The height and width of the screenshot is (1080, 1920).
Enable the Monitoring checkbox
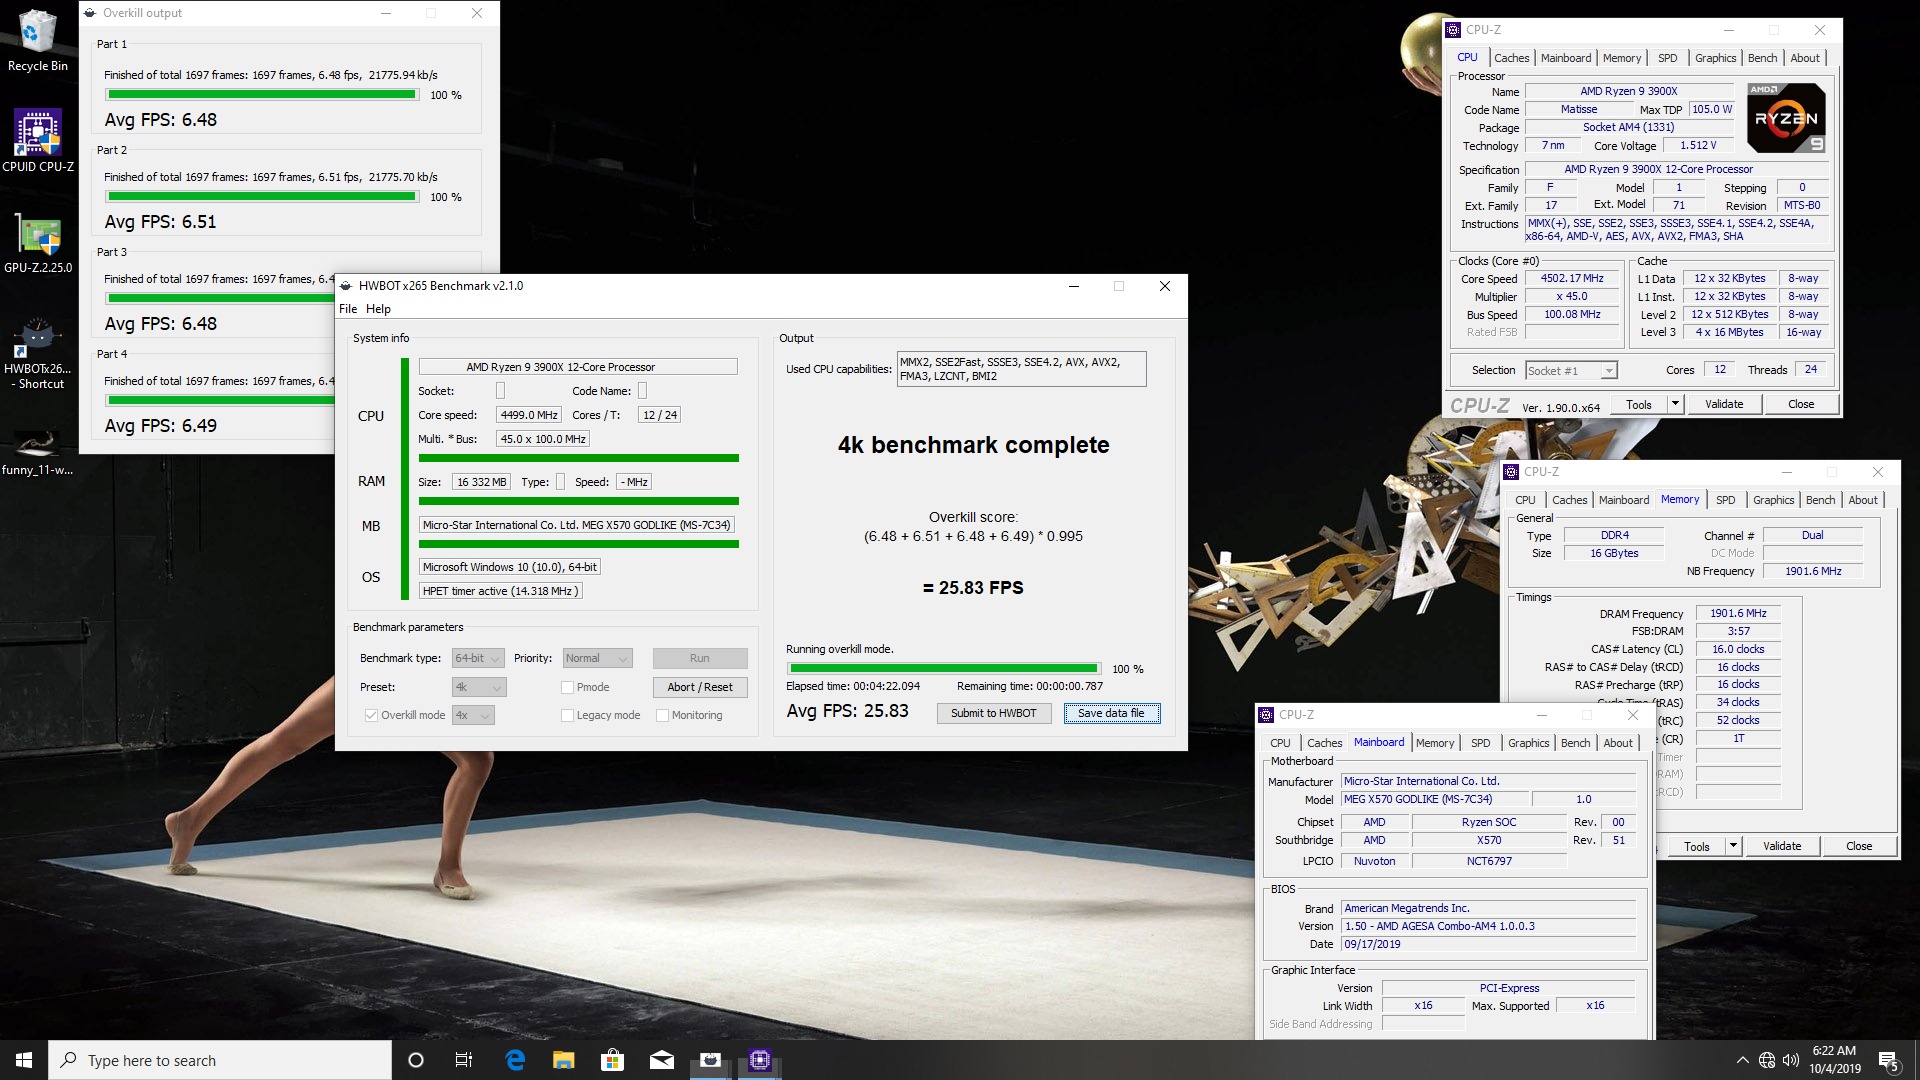click(662, 715)
